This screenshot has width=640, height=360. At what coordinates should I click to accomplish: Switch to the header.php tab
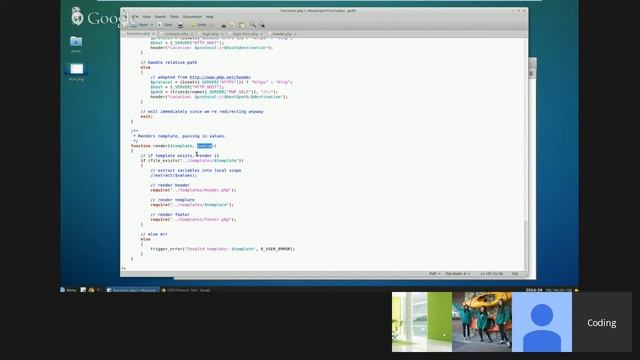coord(281,34)
